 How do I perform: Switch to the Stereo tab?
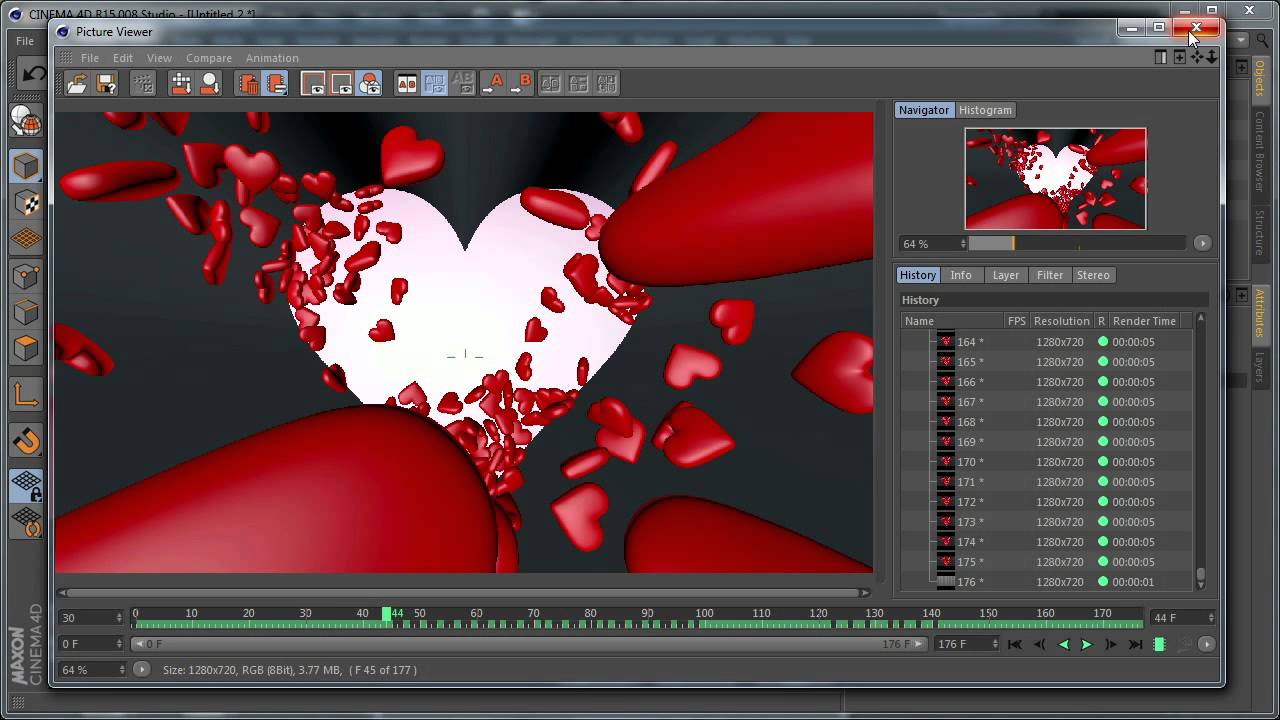coord(1093,275)
